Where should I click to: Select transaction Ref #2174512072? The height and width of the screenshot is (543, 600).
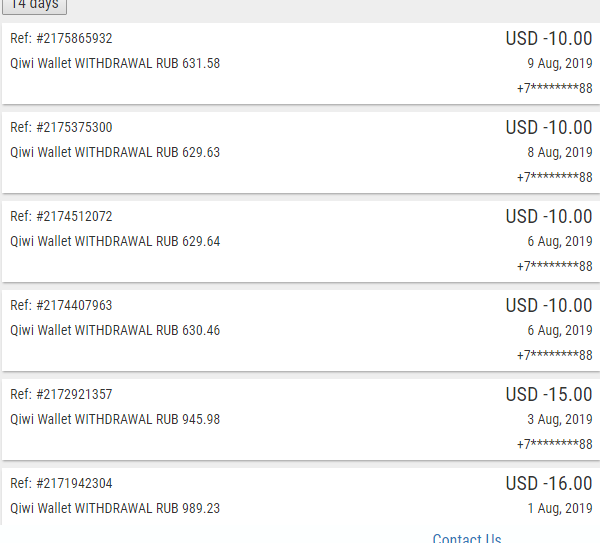click(x=61, y=217)
